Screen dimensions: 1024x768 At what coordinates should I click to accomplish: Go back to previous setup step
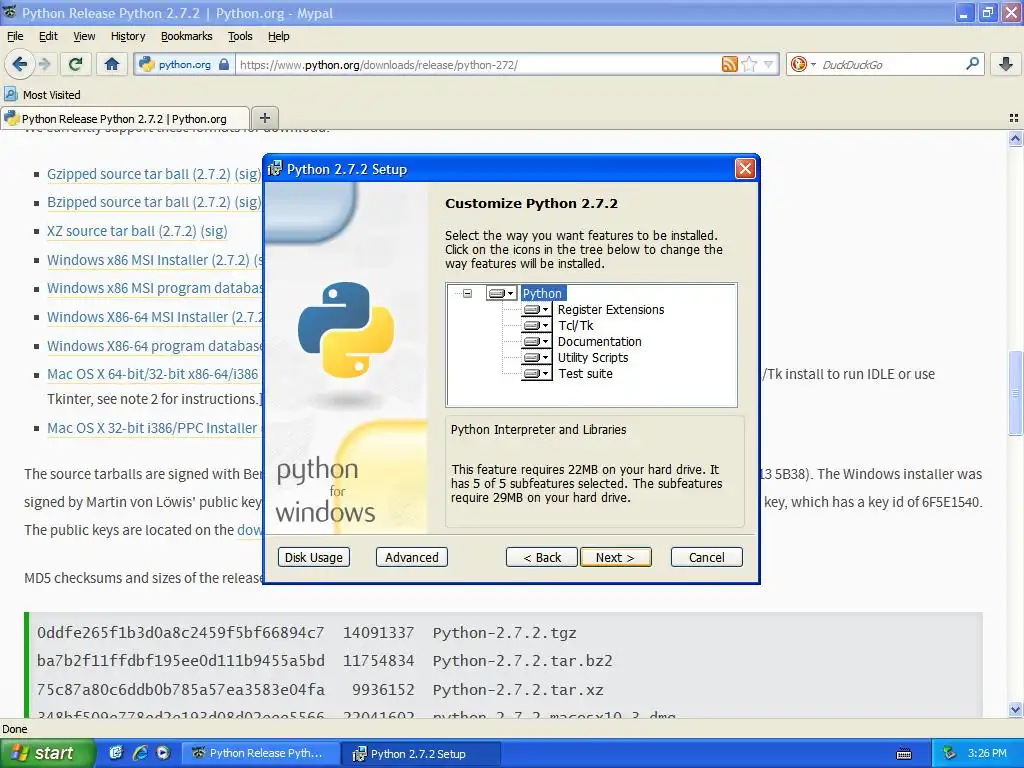pyautogui.click(x=542, y=557)
